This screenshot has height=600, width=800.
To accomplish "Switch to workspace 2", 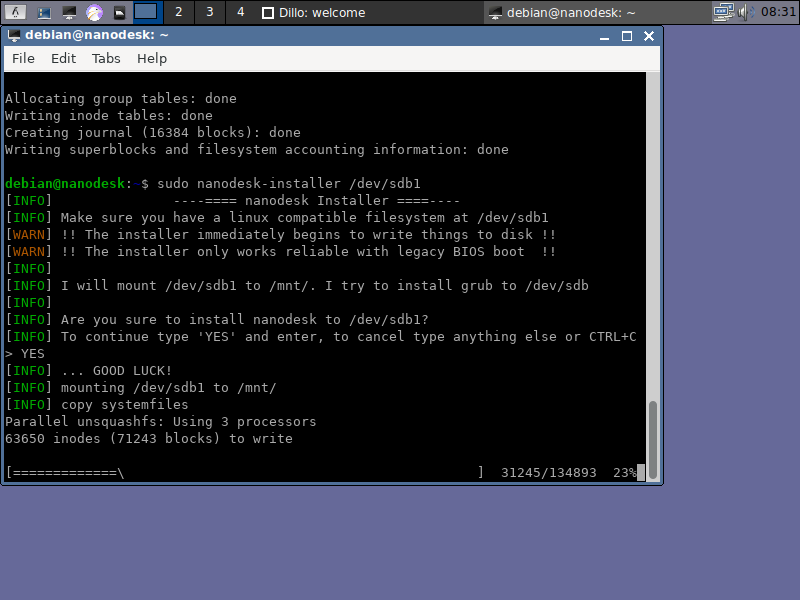I will coord(178,12).
